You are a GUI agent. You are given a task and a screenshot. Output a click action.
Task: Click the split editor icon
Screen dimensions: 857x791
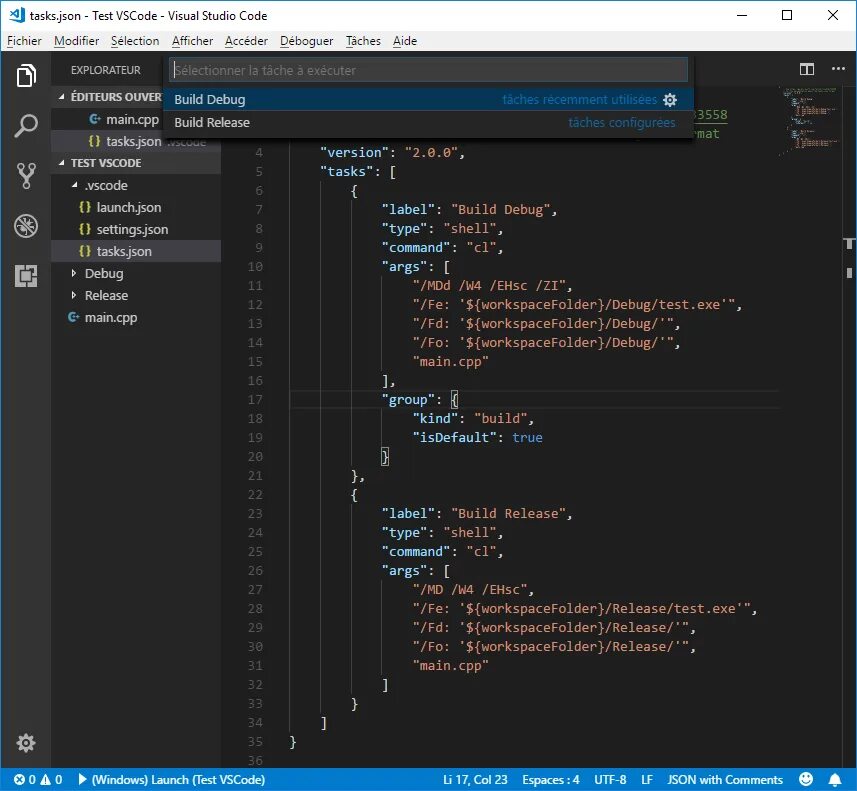coord(807,69)
